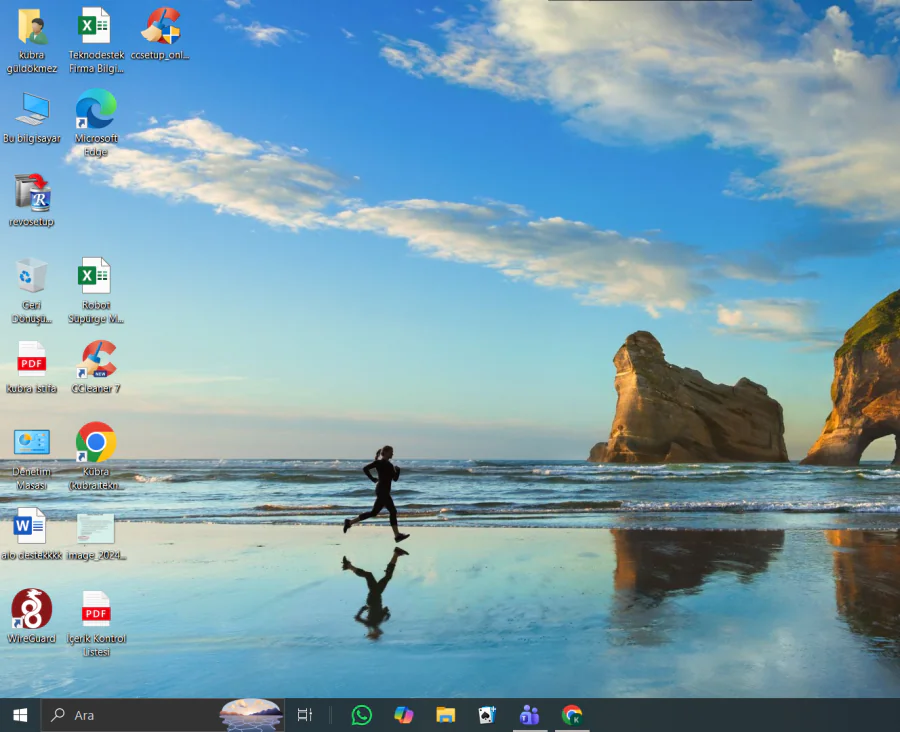This screenshot has height=732, width=900.
Task: Launch revosetup from the desktop
Action: coord(30,193)
